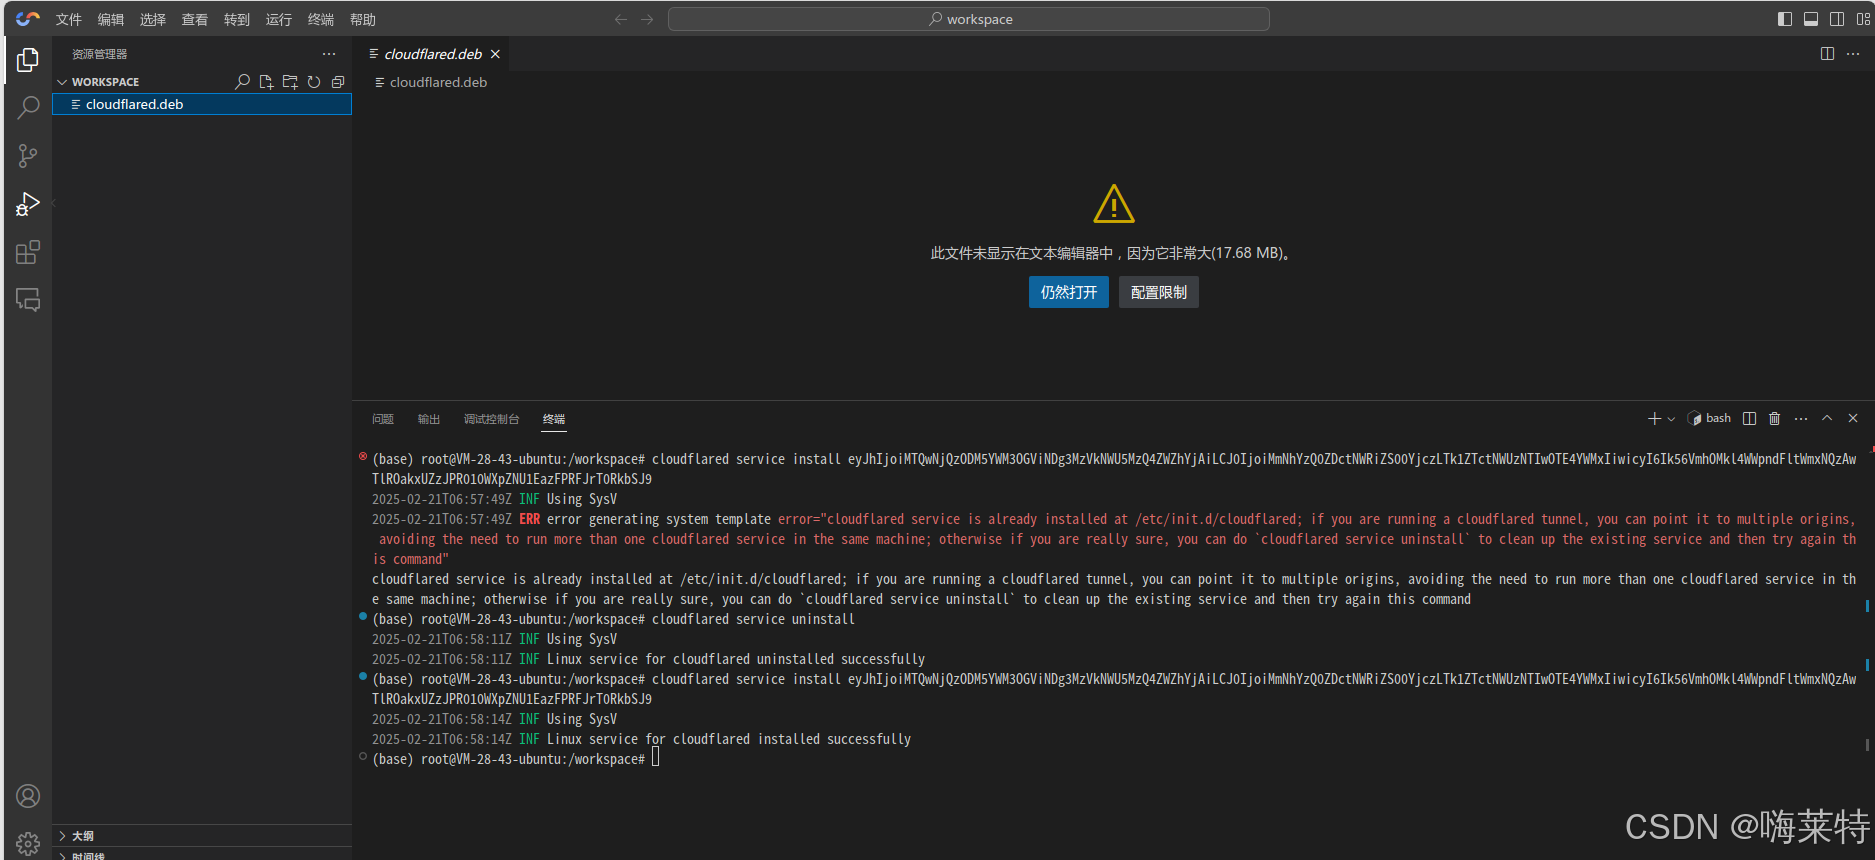Image resolution: width=1875 pixels, height=860 pixels.
Task: Toggle bottom panel layout icon
Action: [1811, 19]
